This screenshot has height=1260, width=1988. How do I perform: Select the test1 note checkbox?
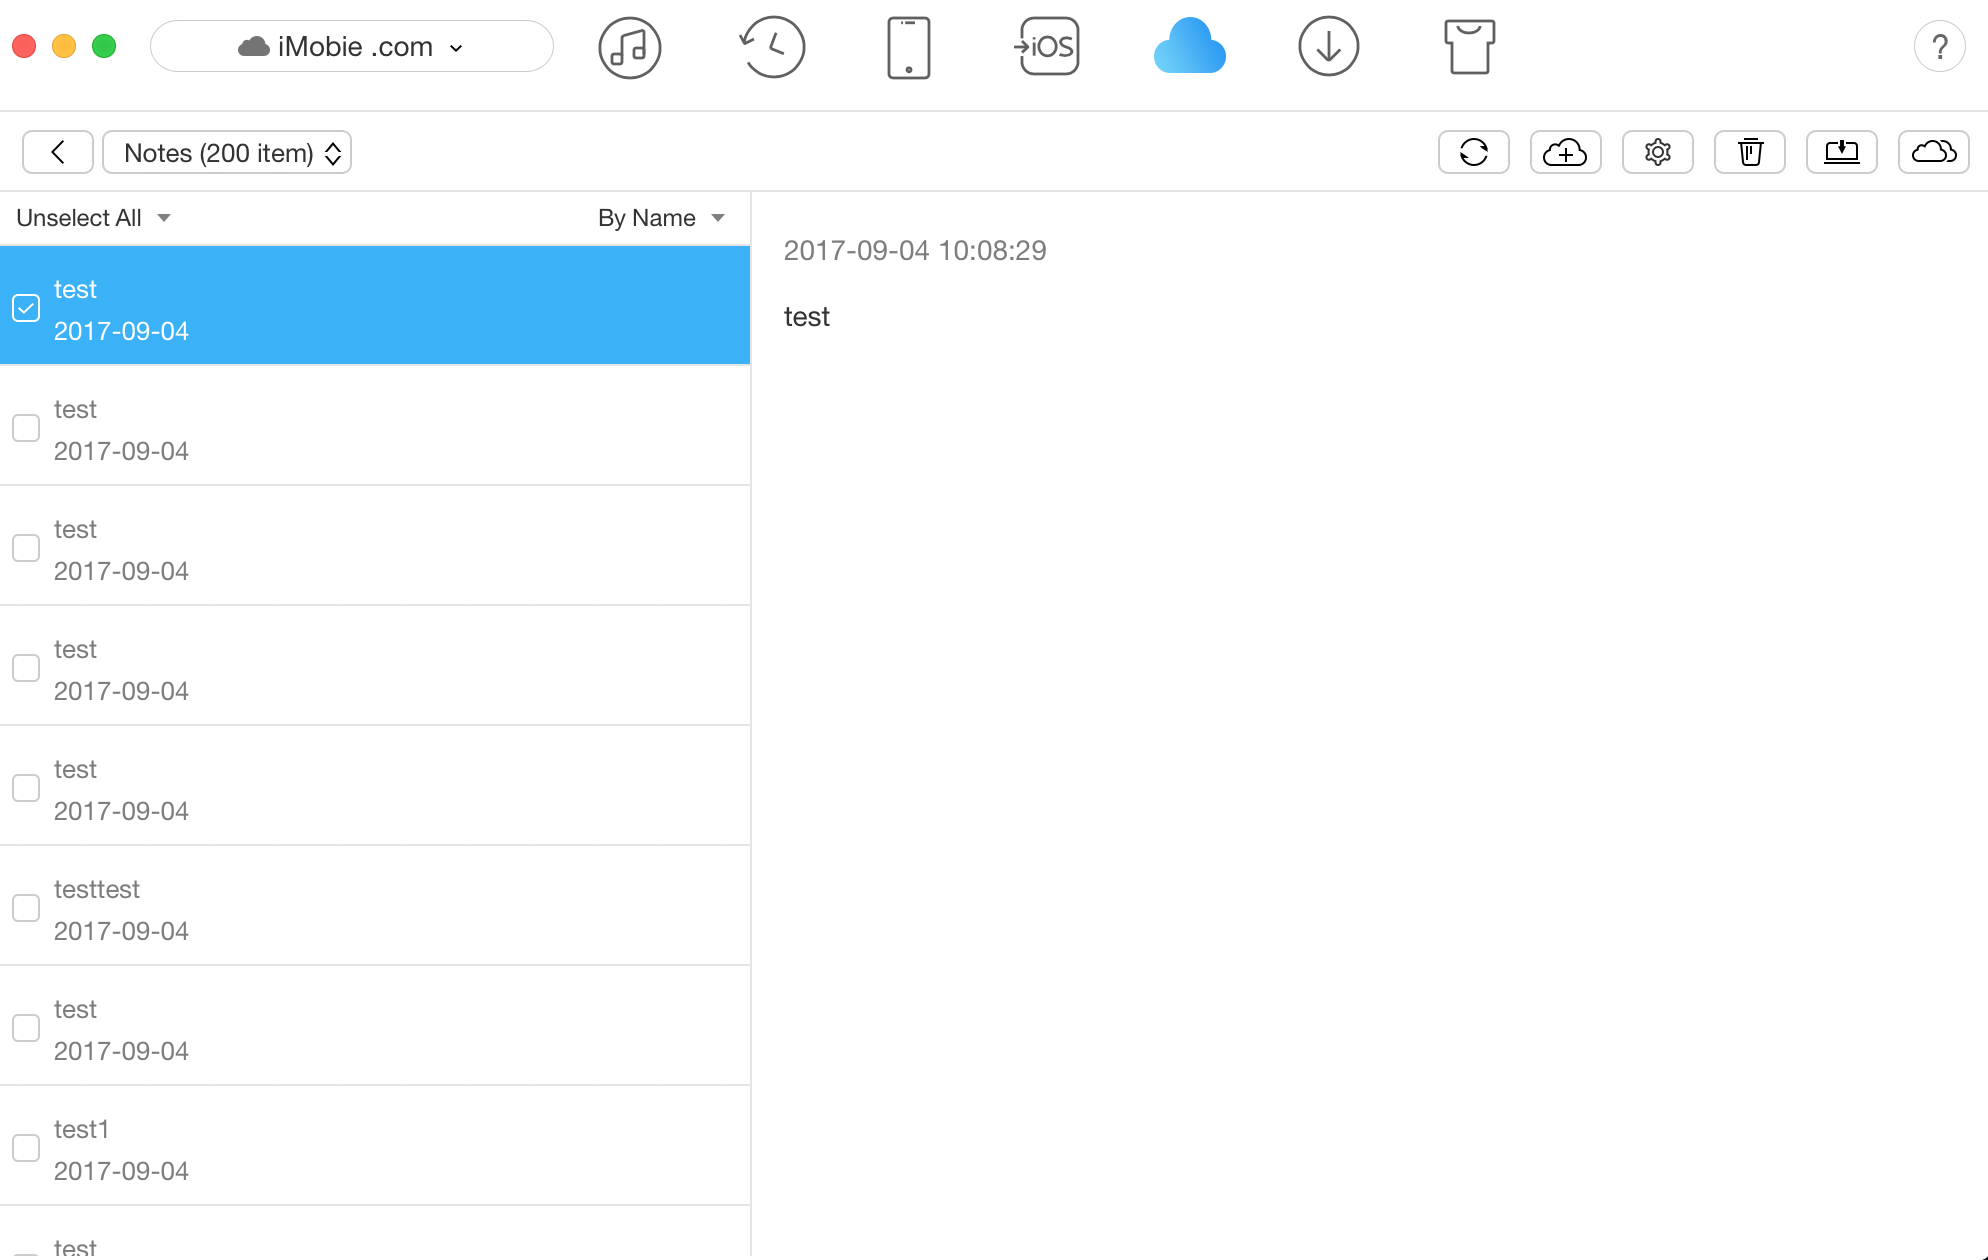coord(25,1147)
